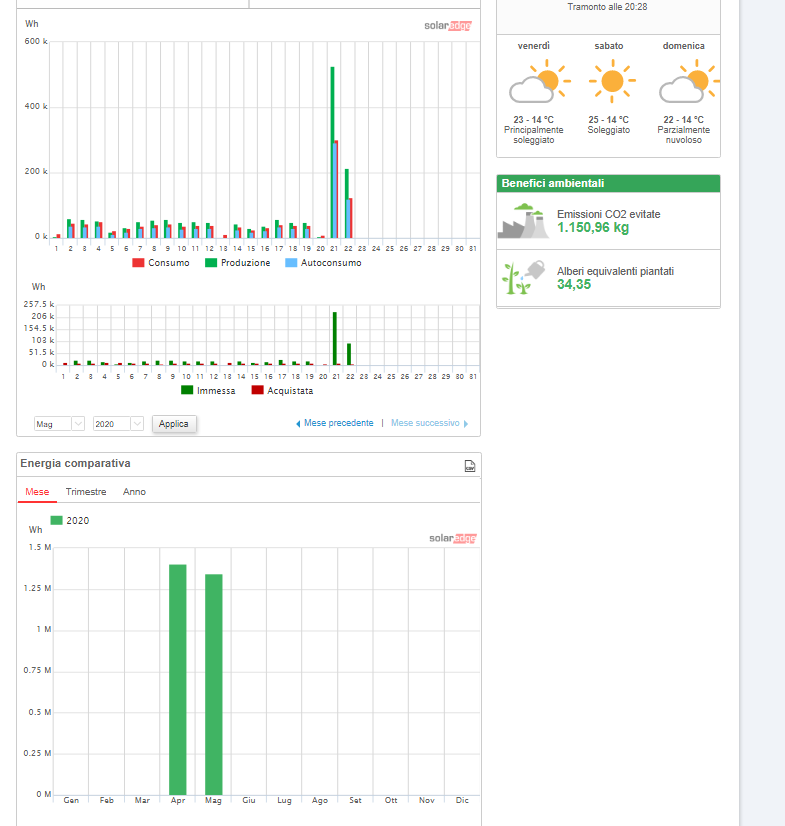Click the Applica button
Image resolution: width=785 pixels, height=826 pixels.
tap(174, 424)
